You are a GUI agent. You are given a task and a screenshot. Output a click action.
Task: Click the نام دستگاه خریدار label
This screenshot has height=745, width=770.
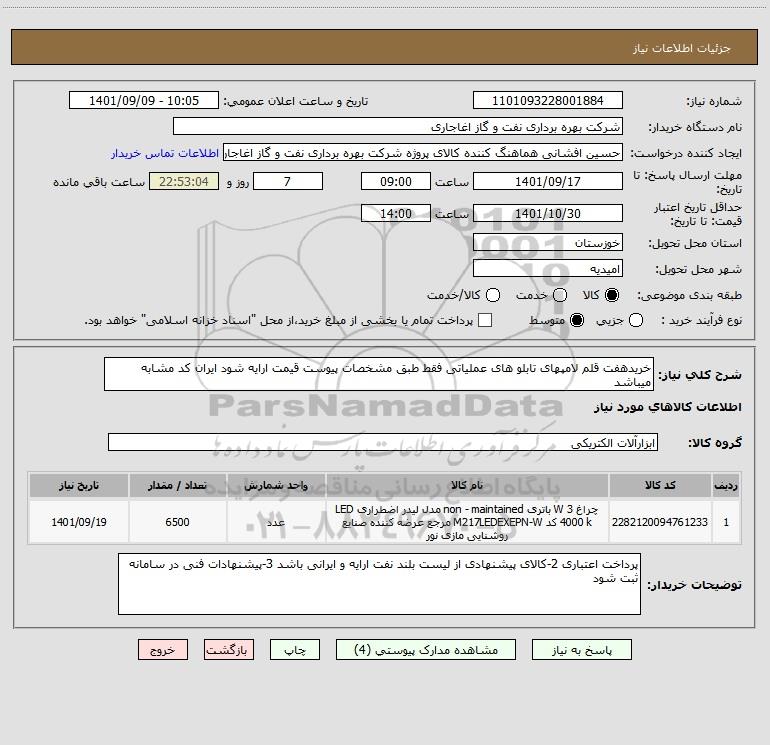pyautogui.click(x=695, y=127)
